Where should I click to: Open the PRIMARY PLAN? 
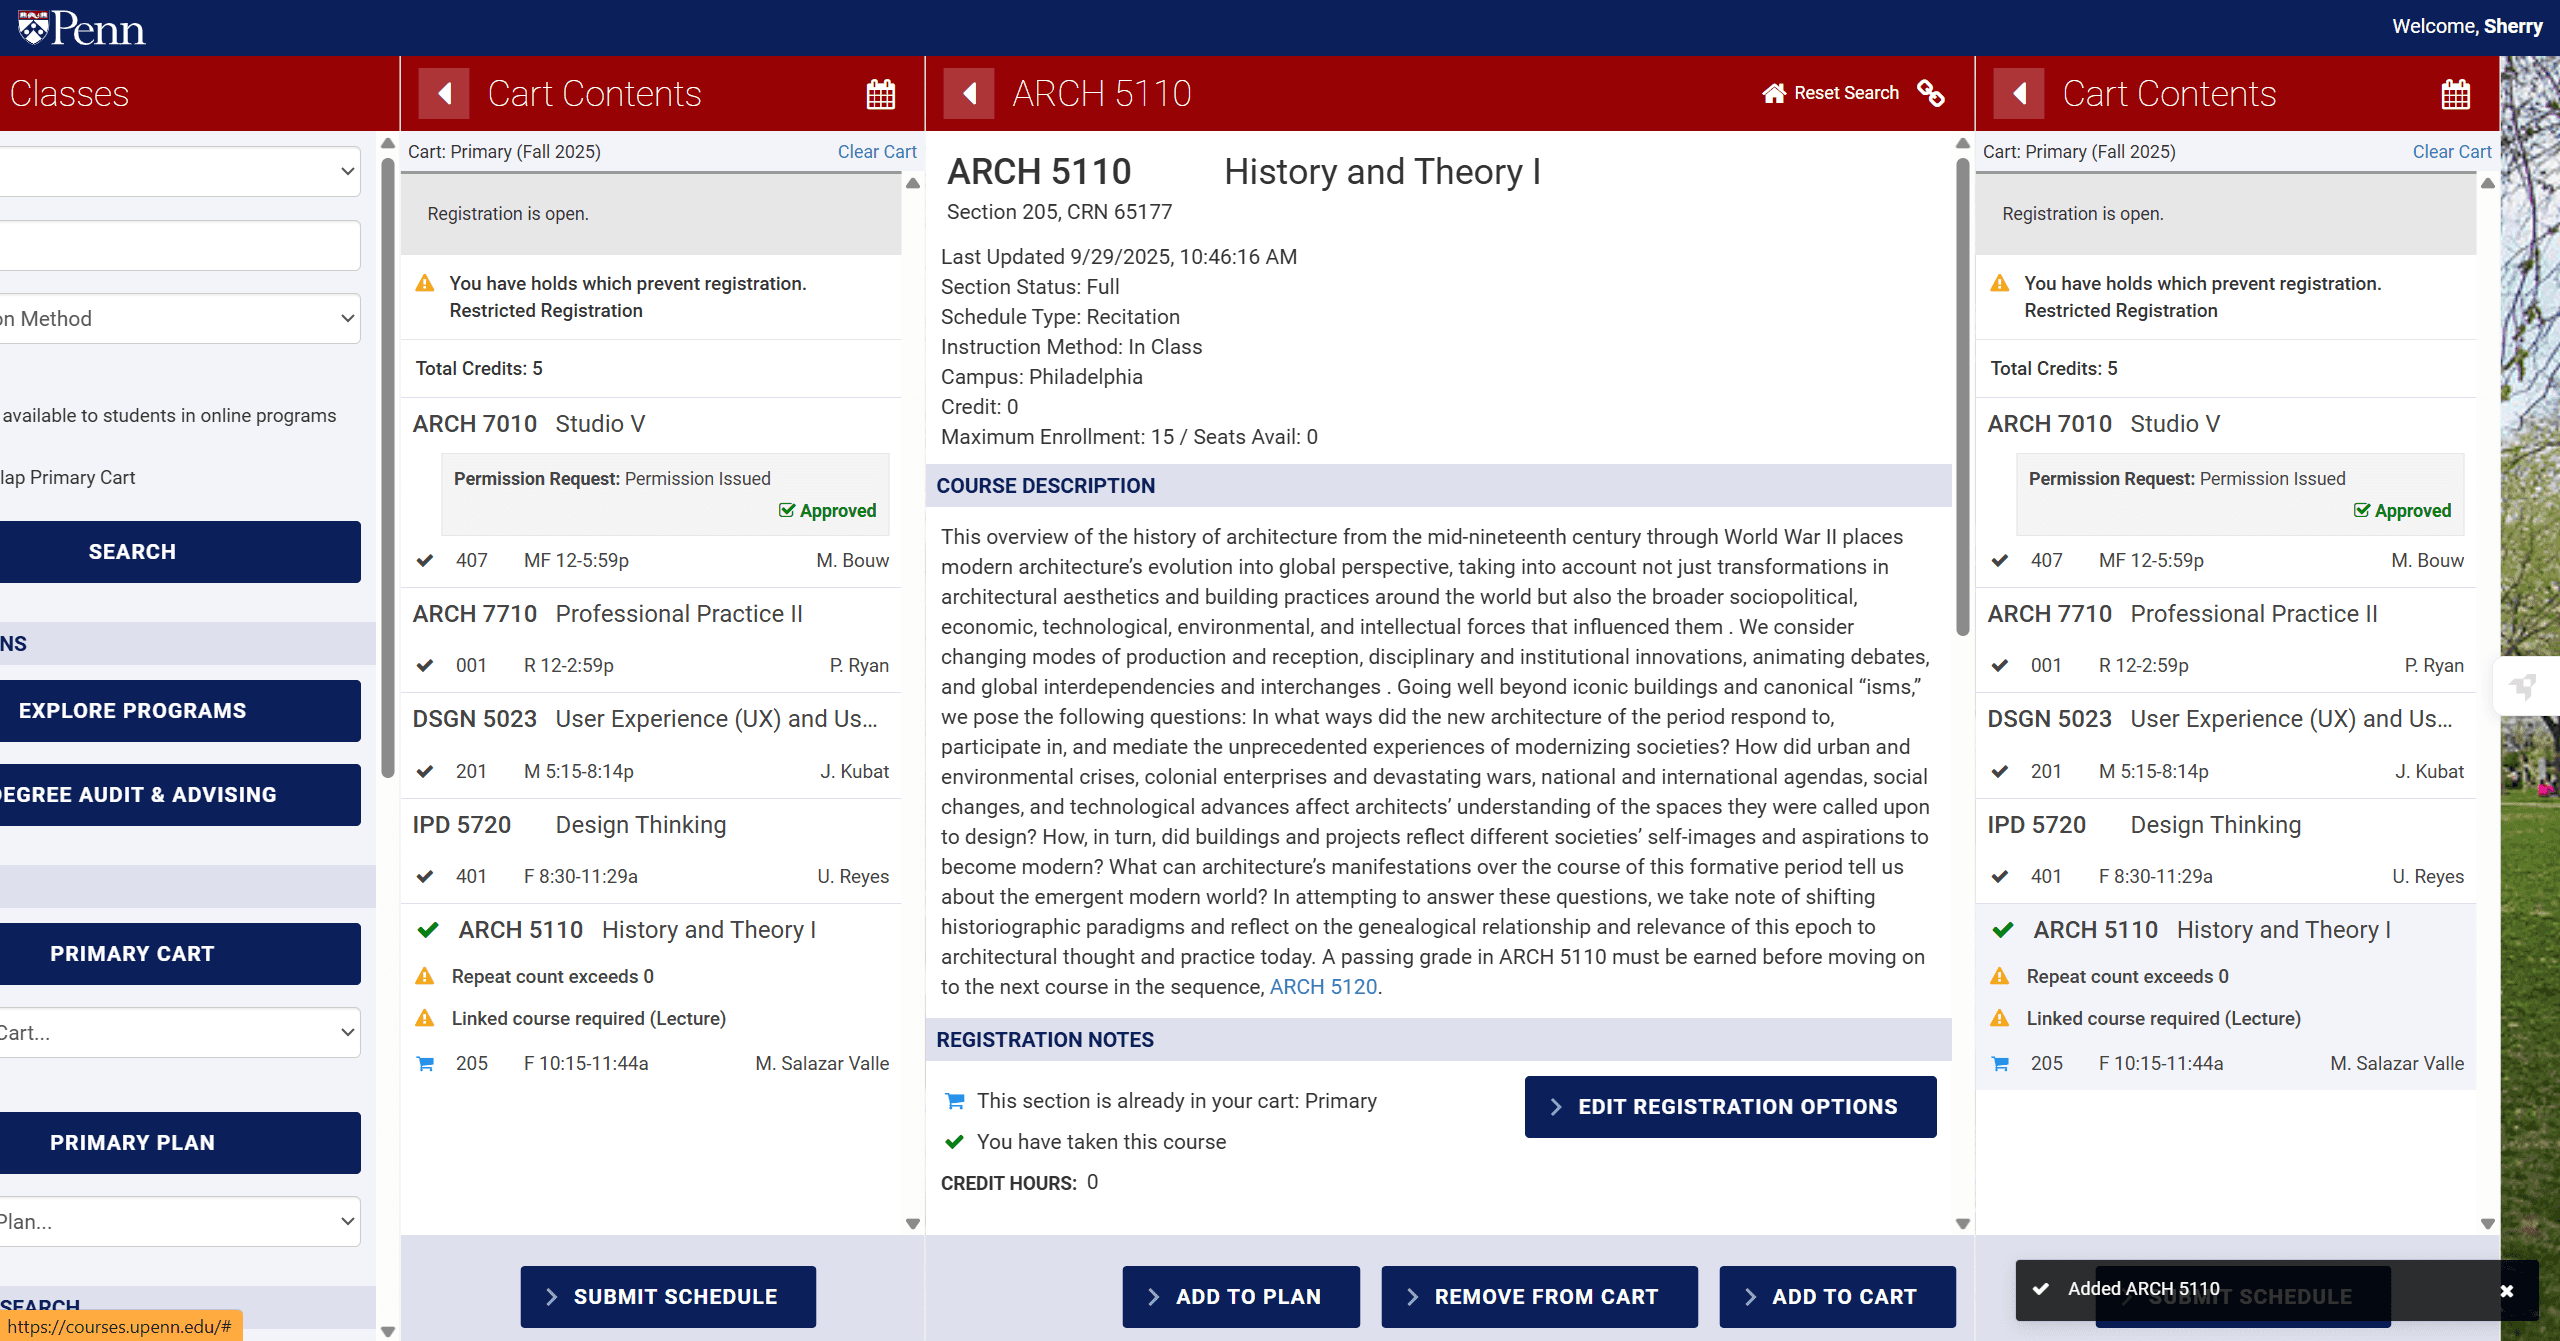[x=180, y=1143]
